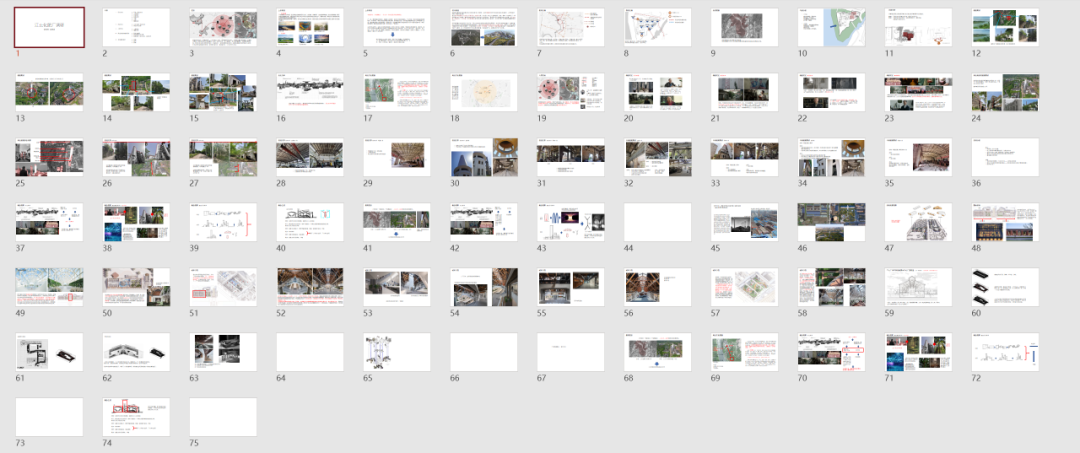This screenshot has height=453, width=1080.
Task: Open slide 2 thumbnail
Action: [136, 28]
